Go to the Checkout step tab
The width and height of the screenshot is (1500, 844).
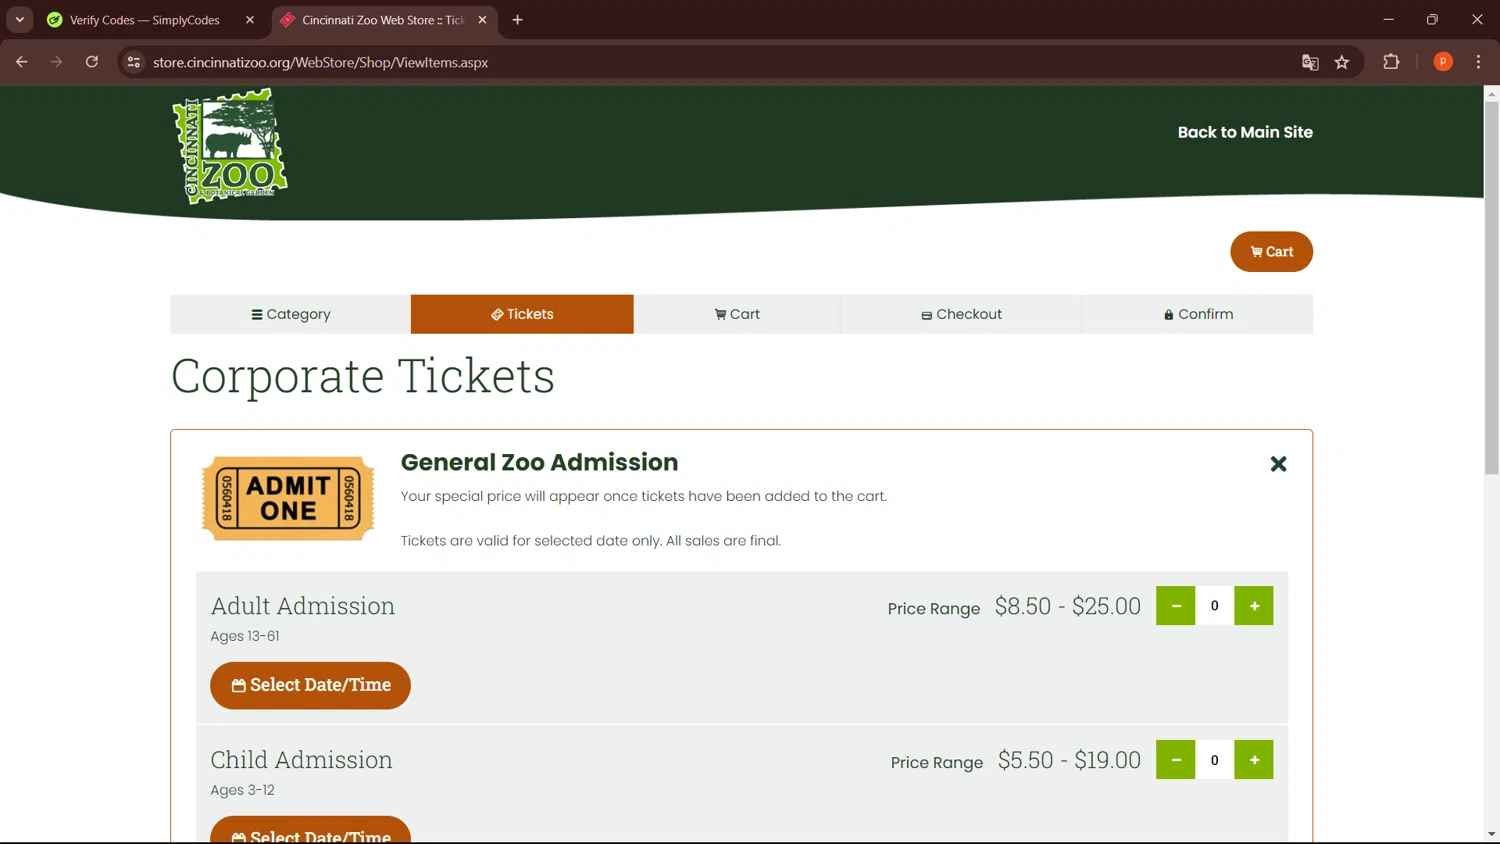[x=961, y=314]
